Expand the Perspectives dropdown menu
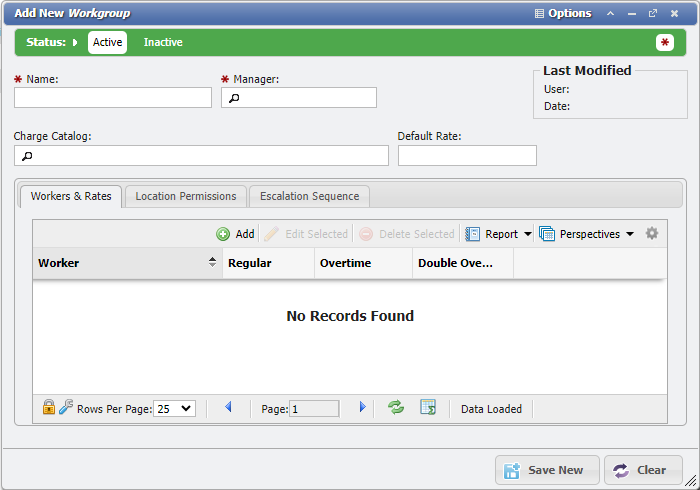This screenshot has height=490, width=700. pos(629,234)
